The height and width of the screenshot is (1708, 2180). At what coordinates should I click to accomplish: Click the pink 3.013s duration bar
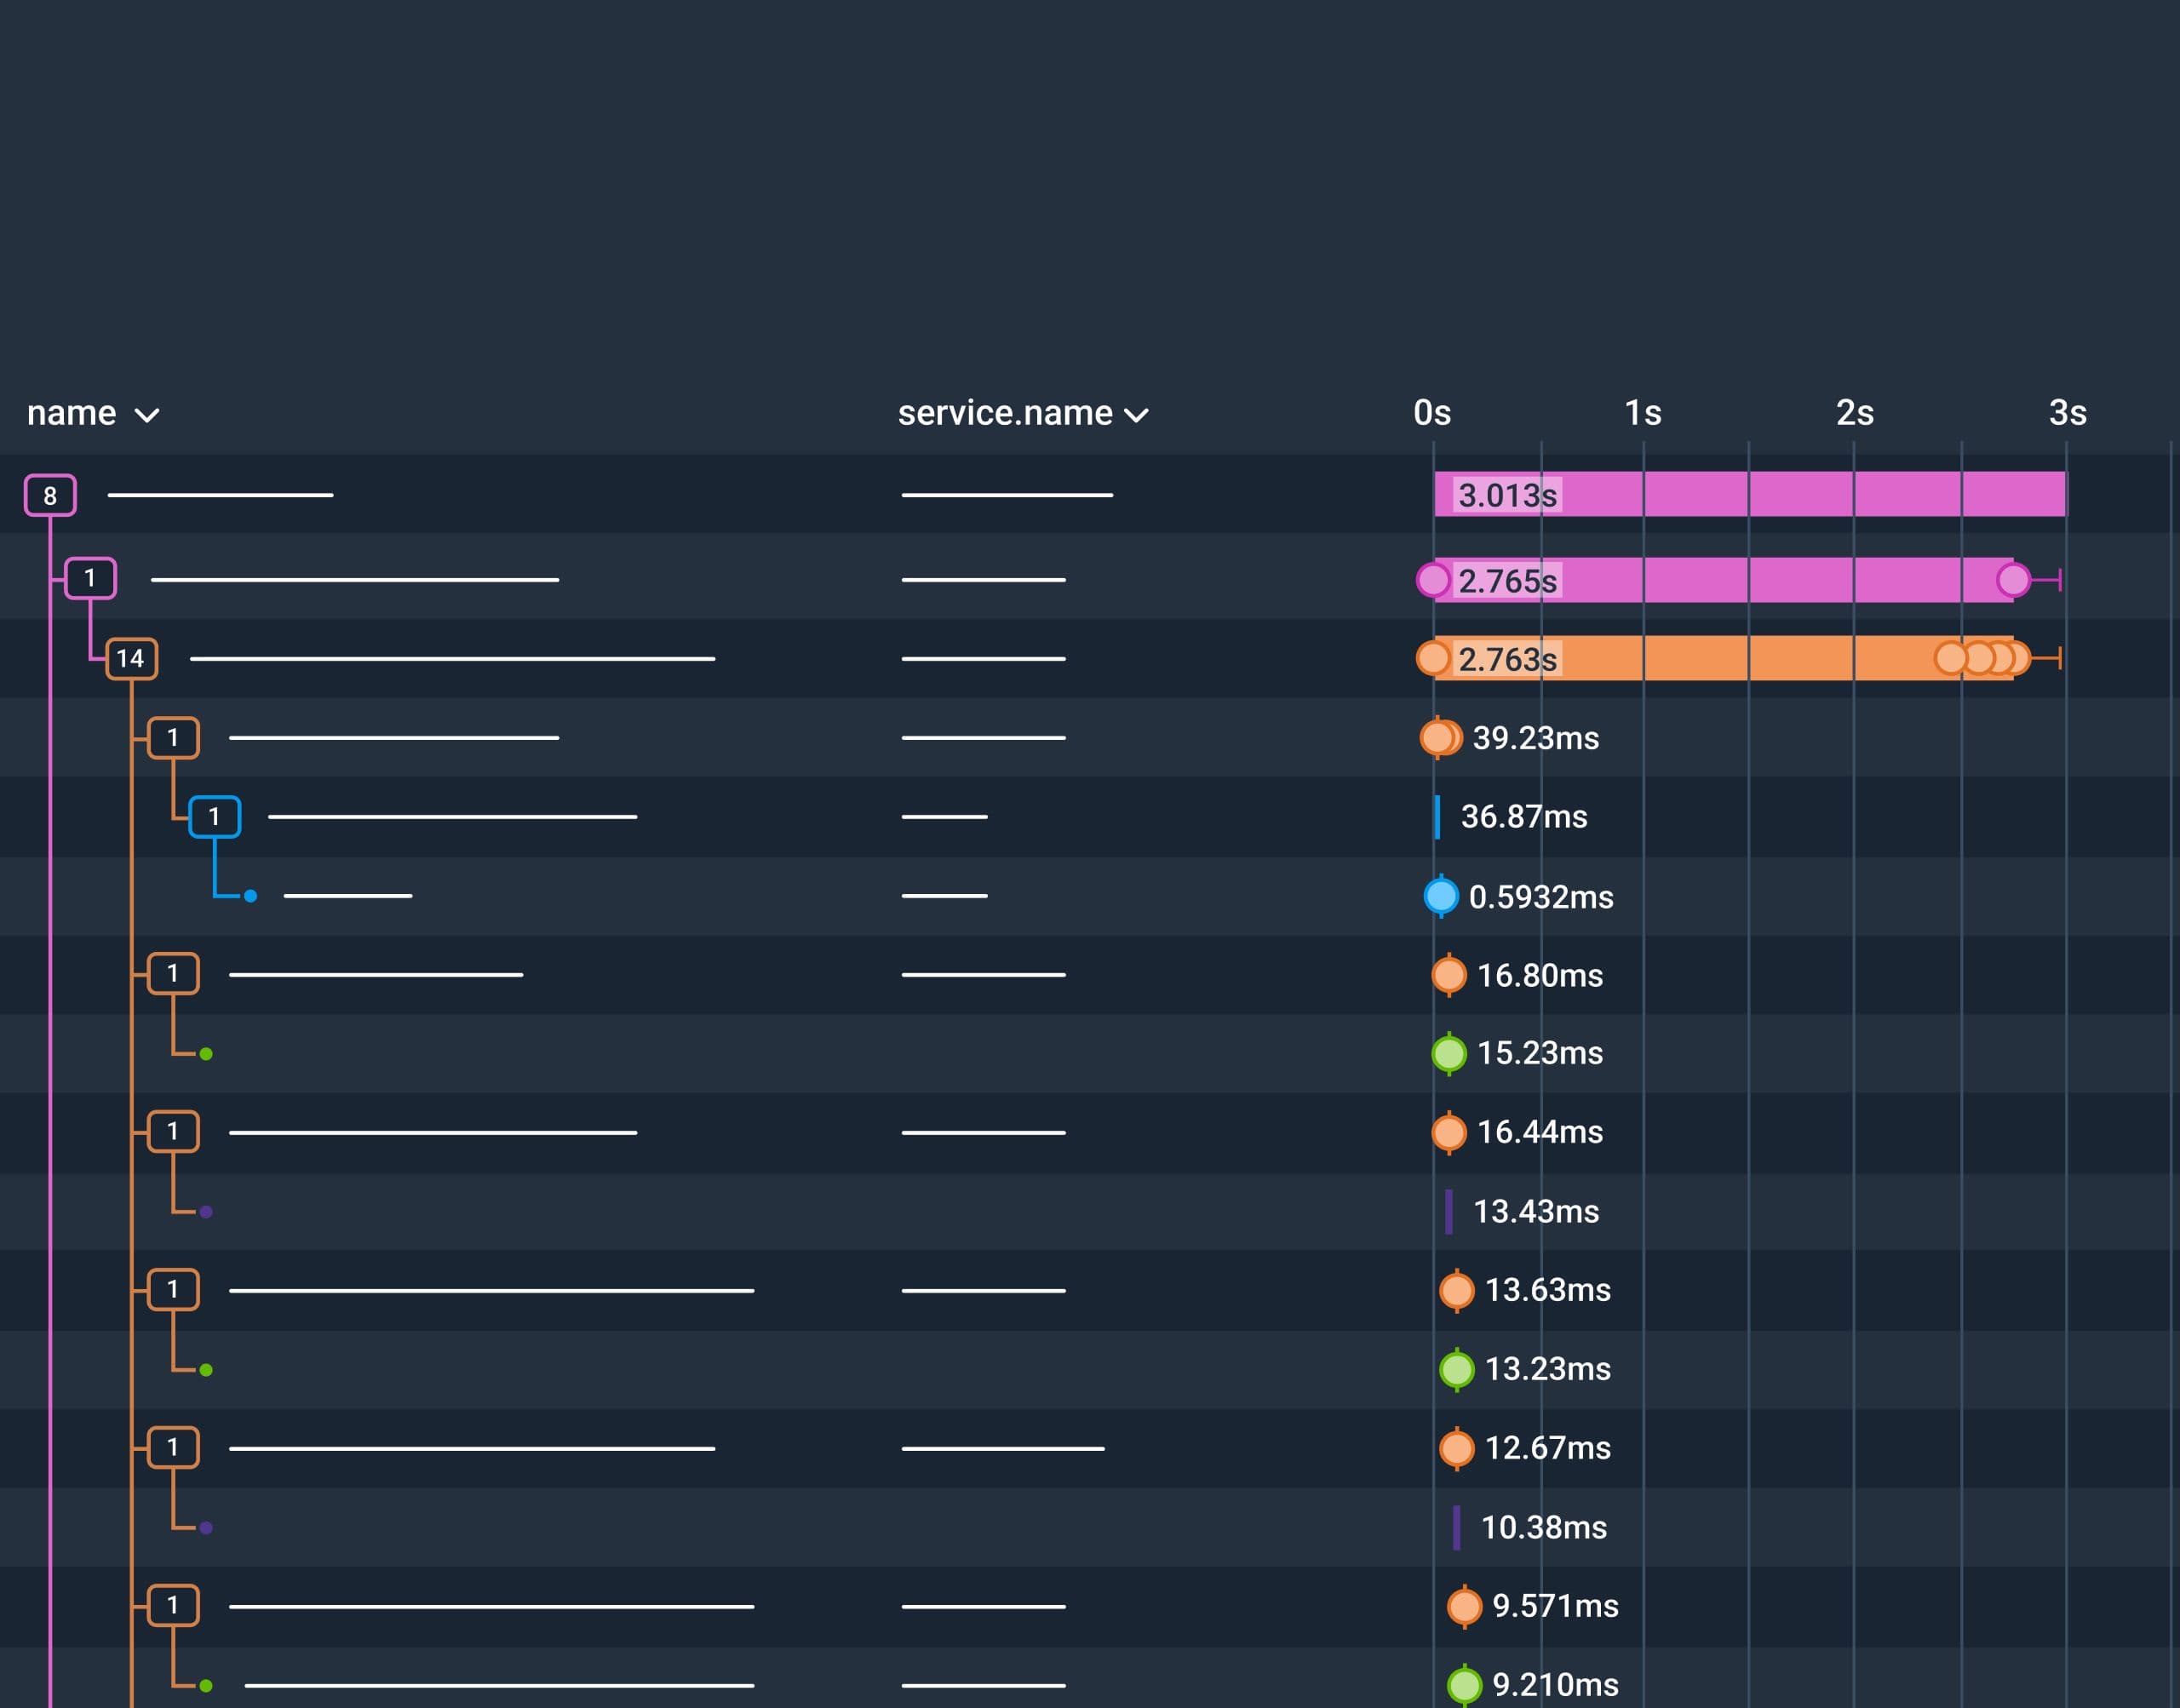(1800, 494)
